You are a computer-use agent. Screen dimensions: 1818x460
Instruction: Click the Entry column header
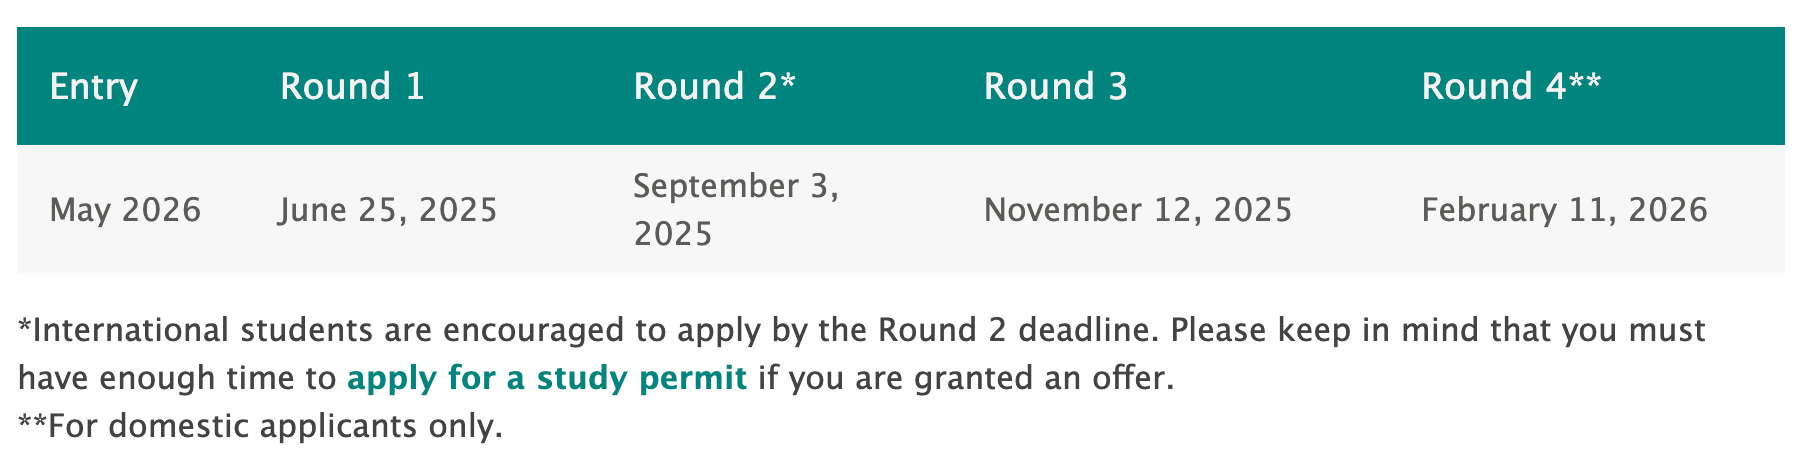[94, 87]
